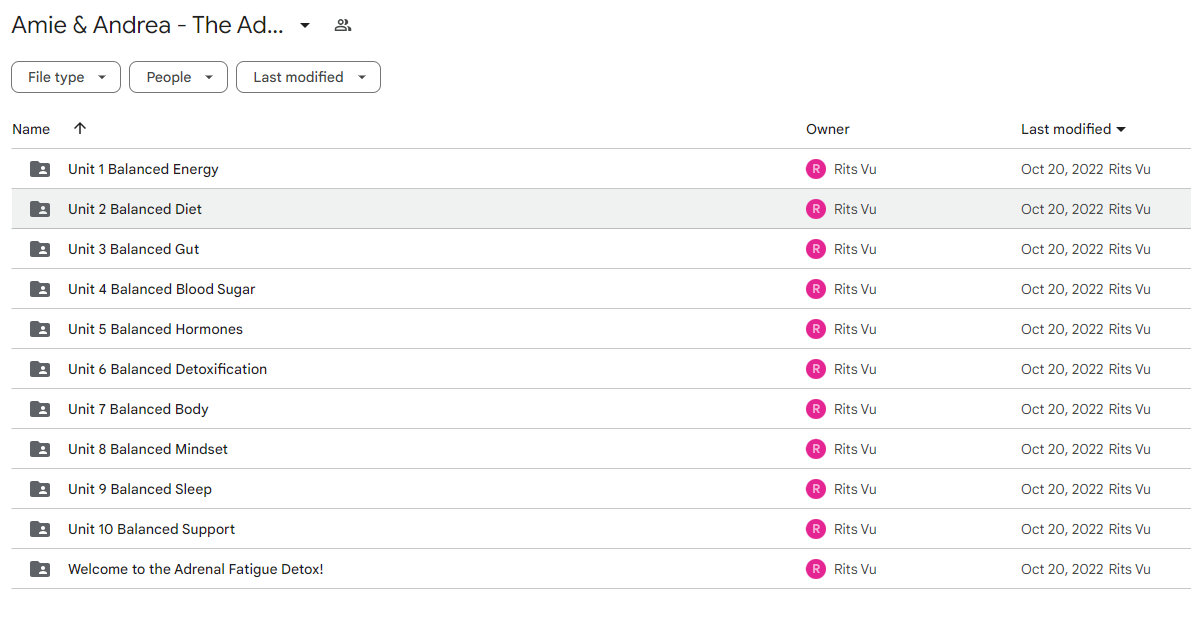Click owner avatar in Unit 9 Balanced Sleep row

[x=816, y=489]
